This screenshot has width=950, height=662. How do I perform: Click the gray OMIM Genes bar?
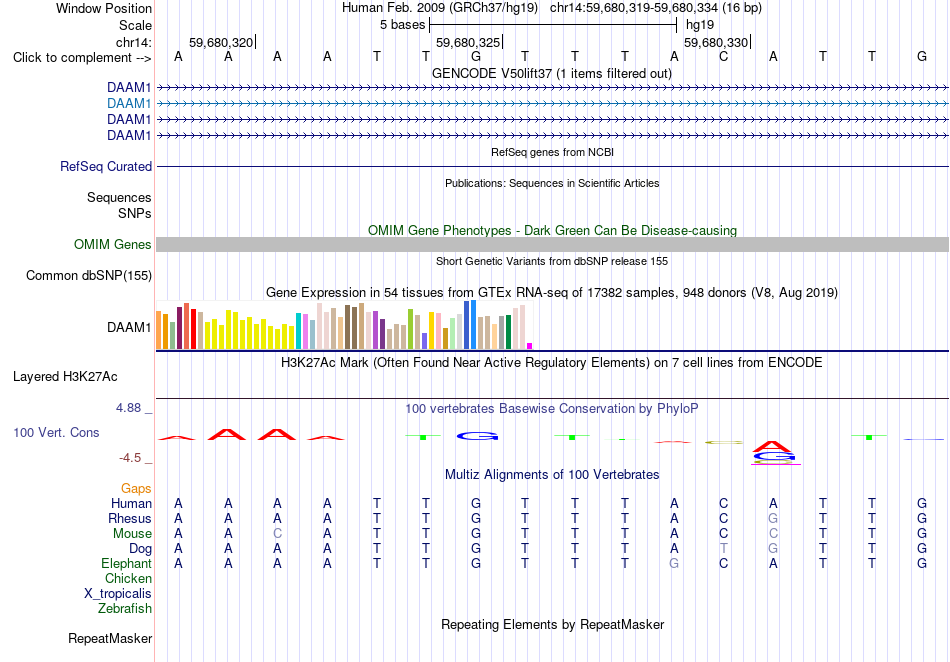click(x=553, y=245)
